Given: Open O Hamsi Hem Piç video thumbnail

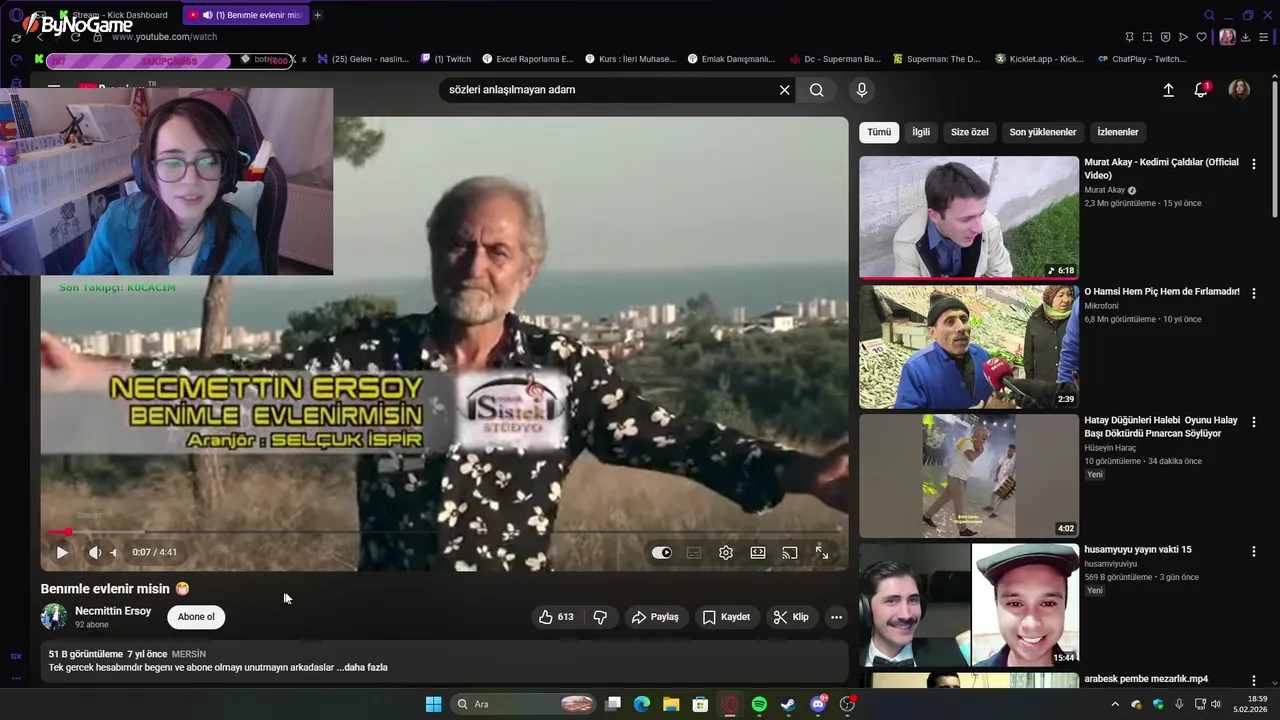Looking at the screenshot, I should (969, 347).
